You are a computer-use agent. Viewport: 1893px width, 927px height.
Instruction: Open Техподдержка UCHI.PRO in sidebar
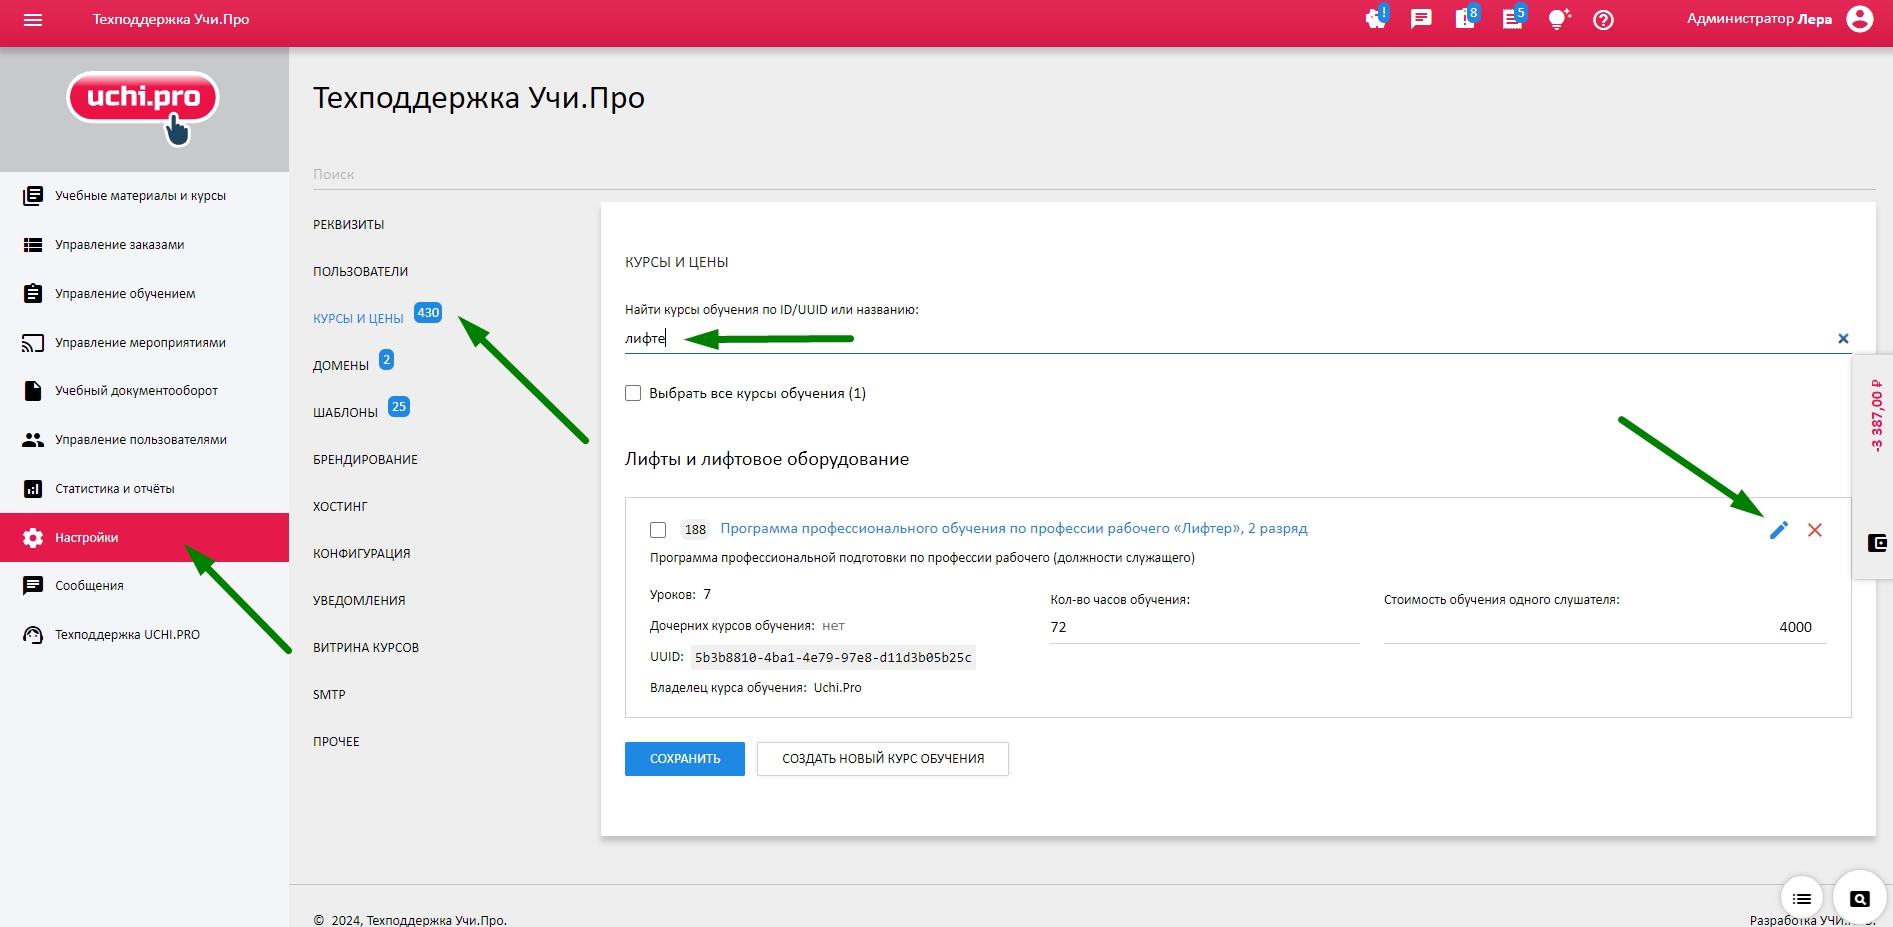pos(144,635)
